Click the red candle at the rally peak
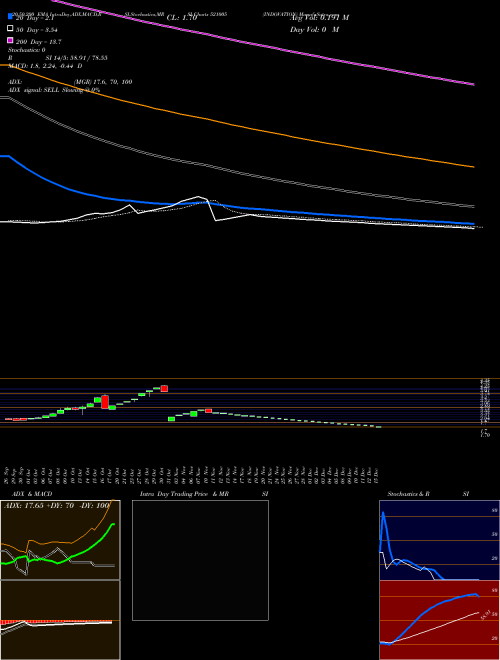This screenshot has height=660, width=500. (164, 389)
